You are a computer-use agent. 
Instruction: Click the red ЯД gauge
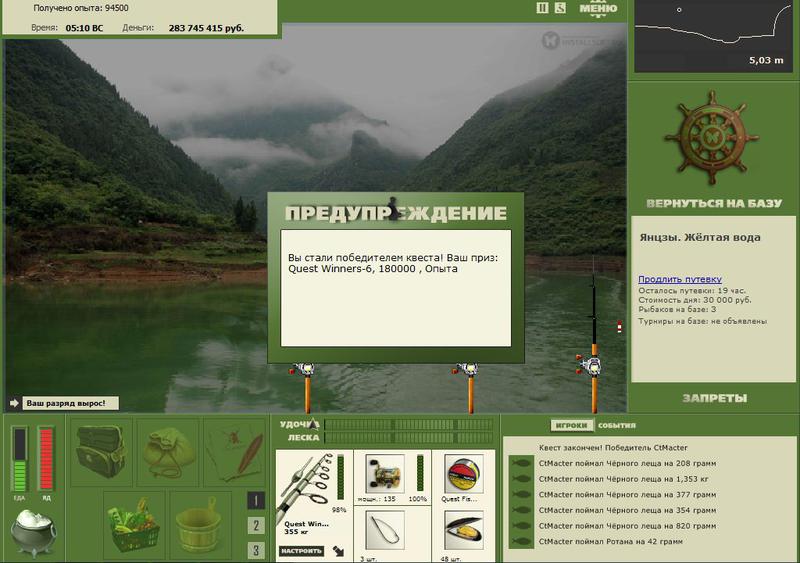pyautogui.click(x=46, y=459)
